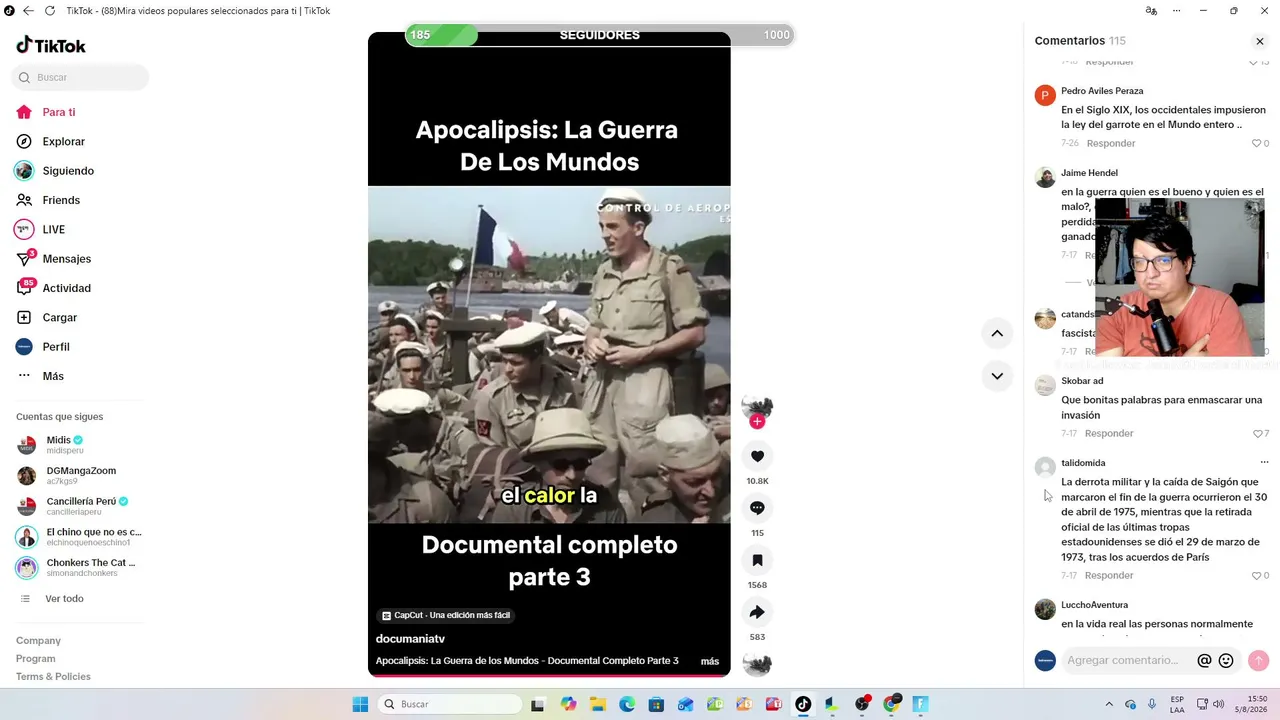
Task: Open Terms & Policies footer link
Action: [53, 676]
